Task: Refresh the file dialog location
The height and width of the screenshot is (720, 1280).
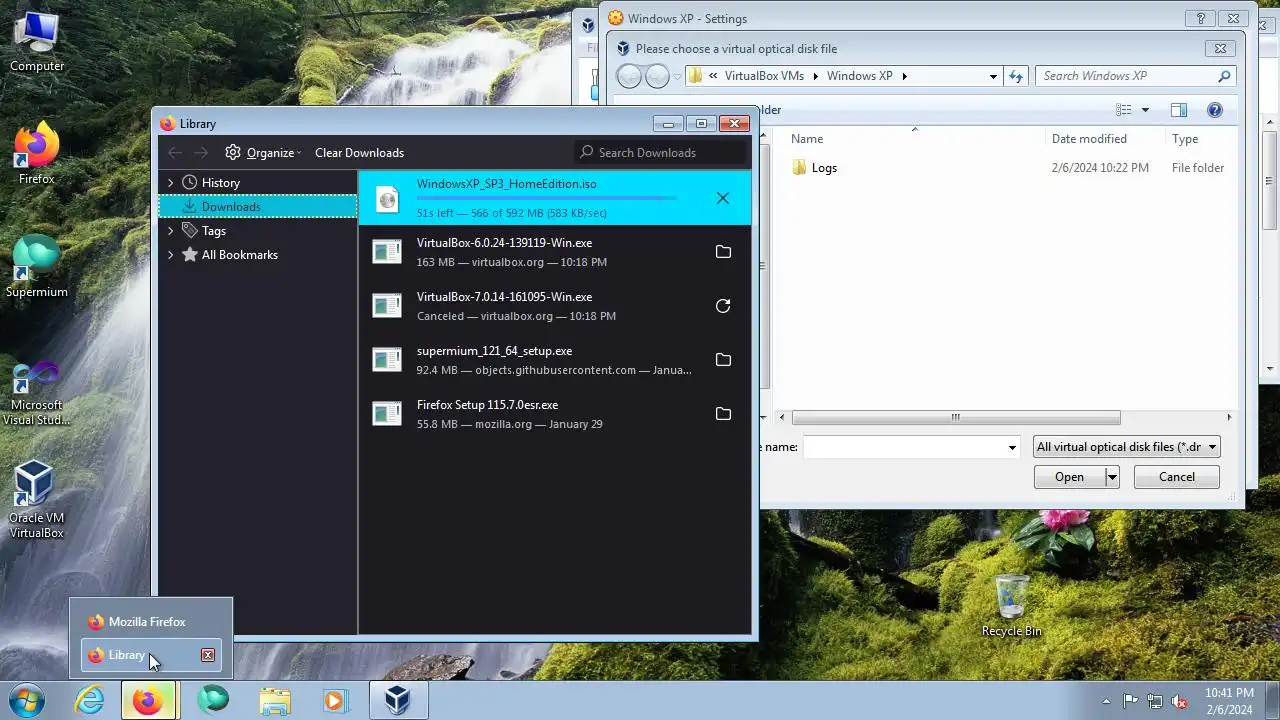Action: pyautogui.click(x=1016, y=76)
